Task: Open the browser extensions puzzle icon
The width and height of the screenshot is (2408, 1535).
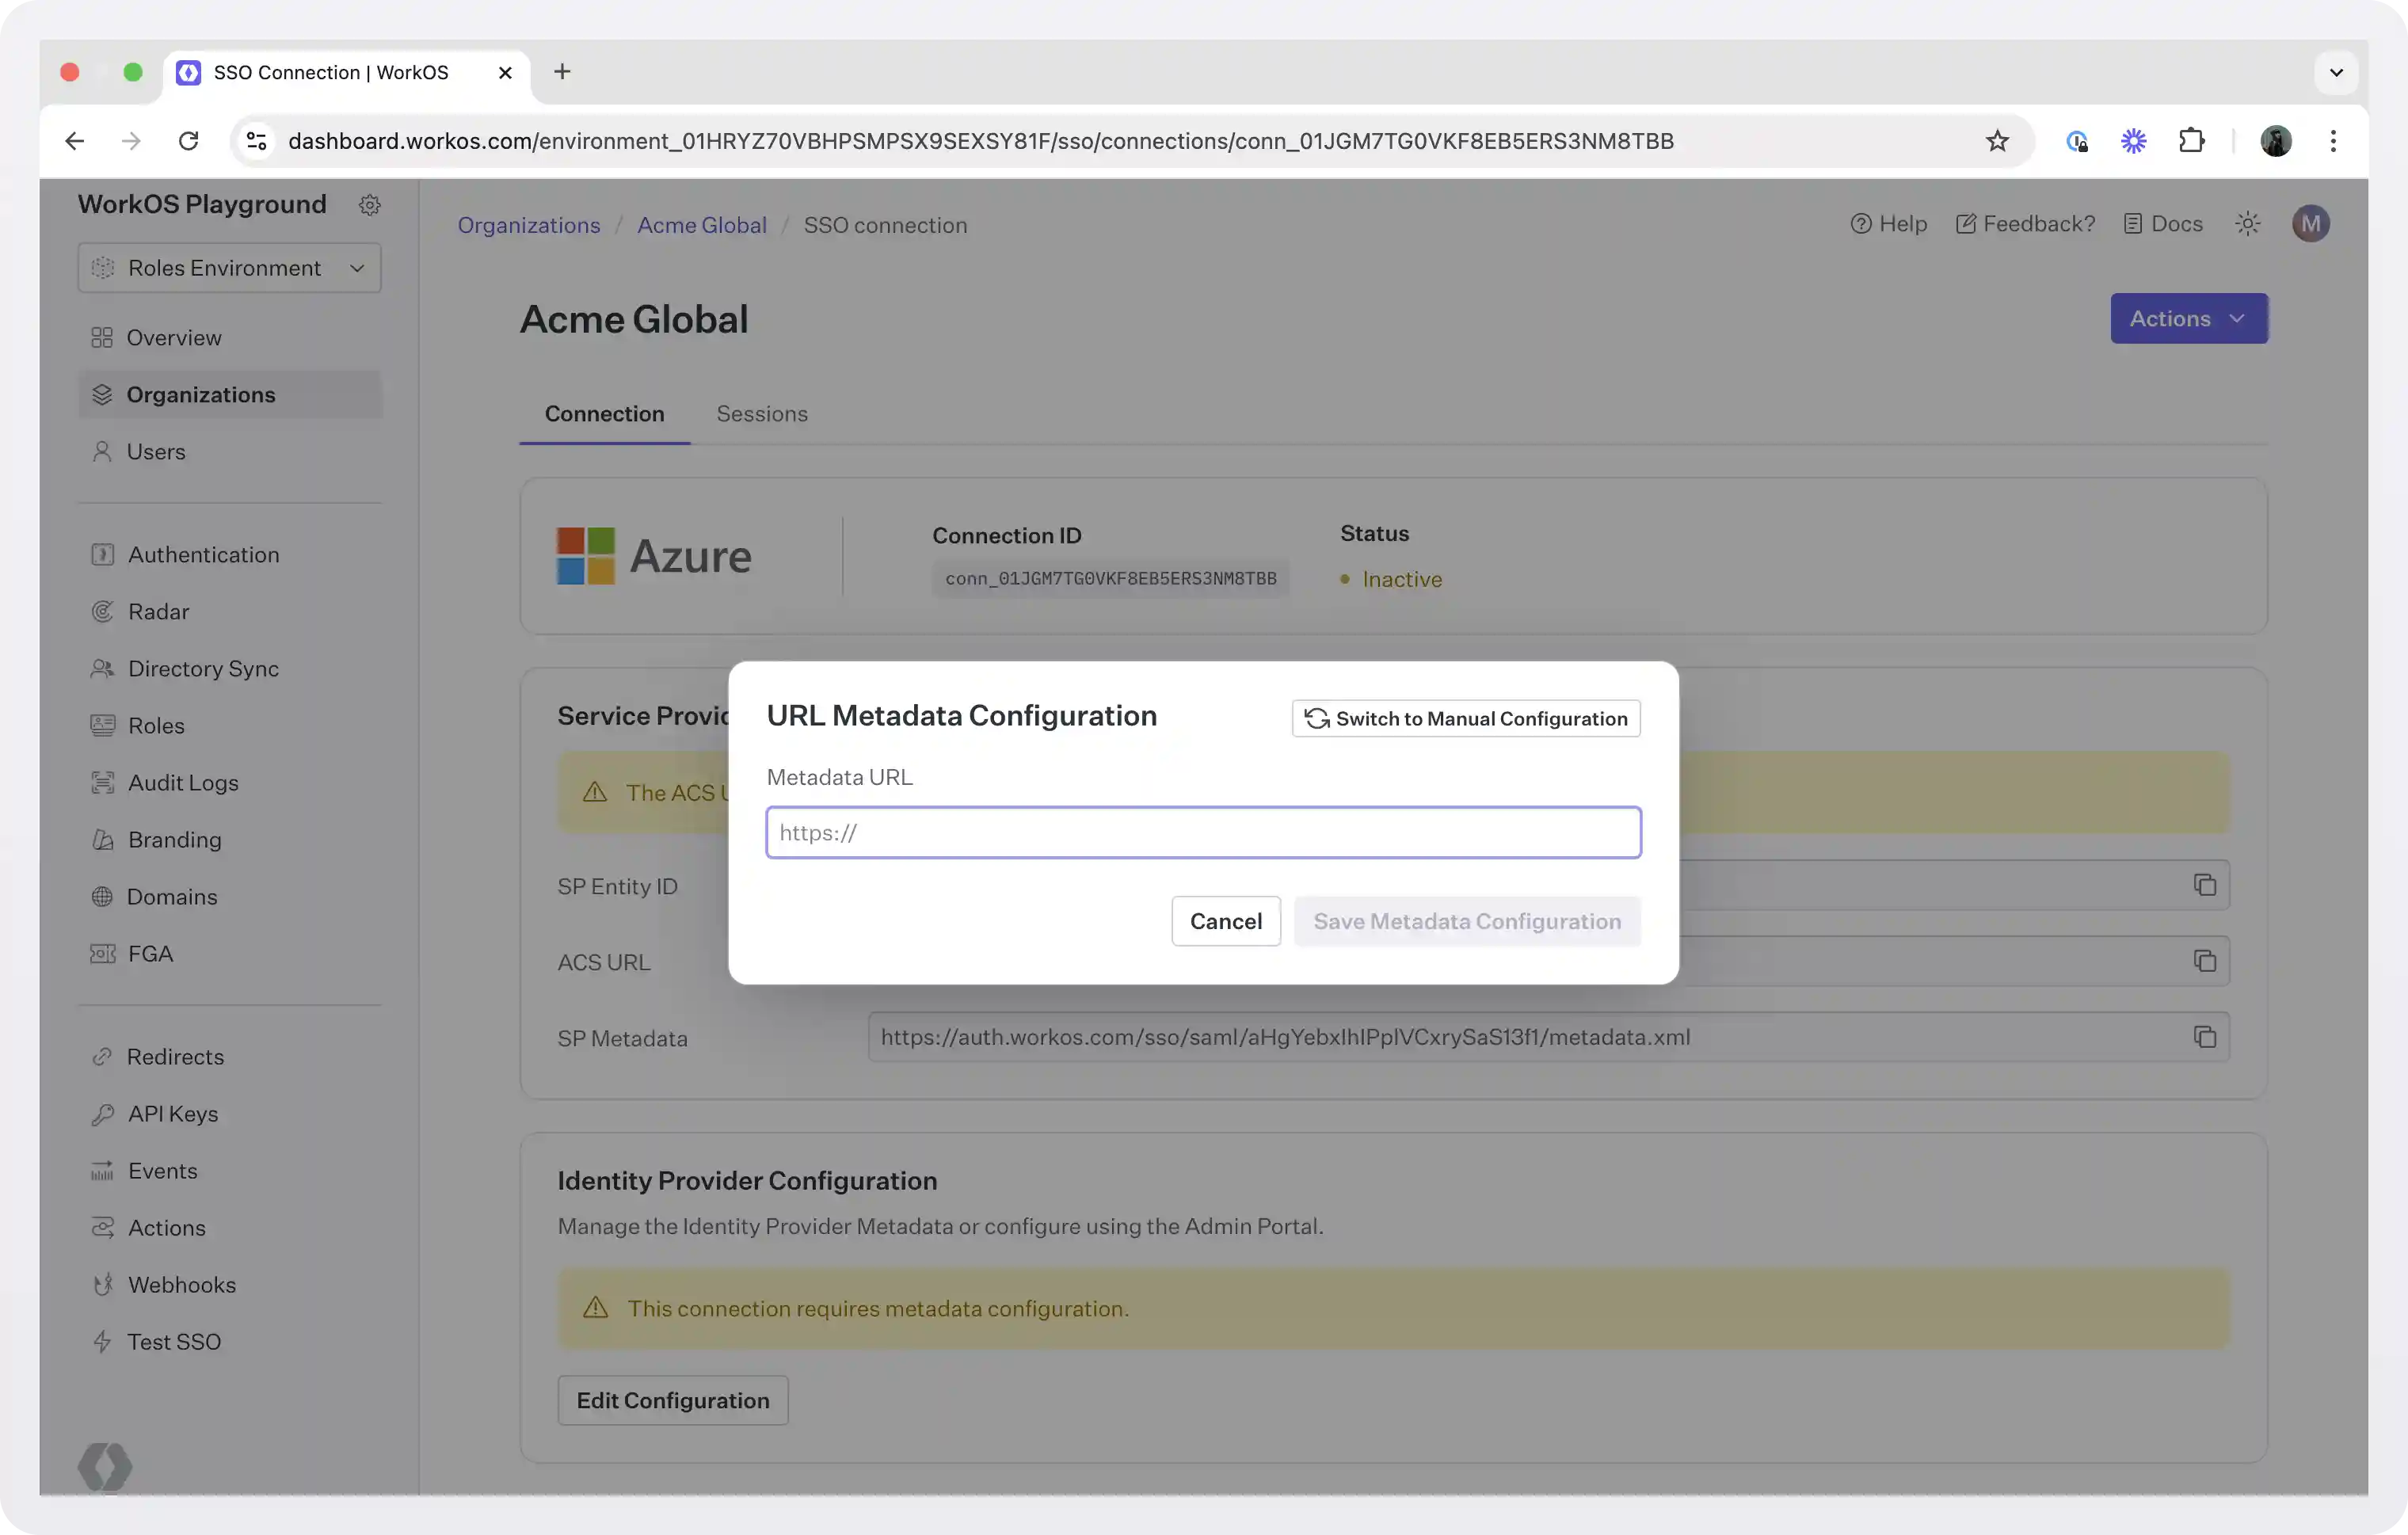Action: coord(2191,141)
